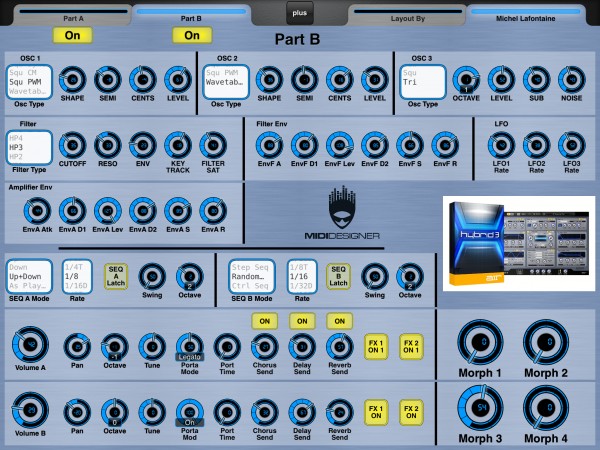Toggle the SEQ A Latch button

click(116, 276)
